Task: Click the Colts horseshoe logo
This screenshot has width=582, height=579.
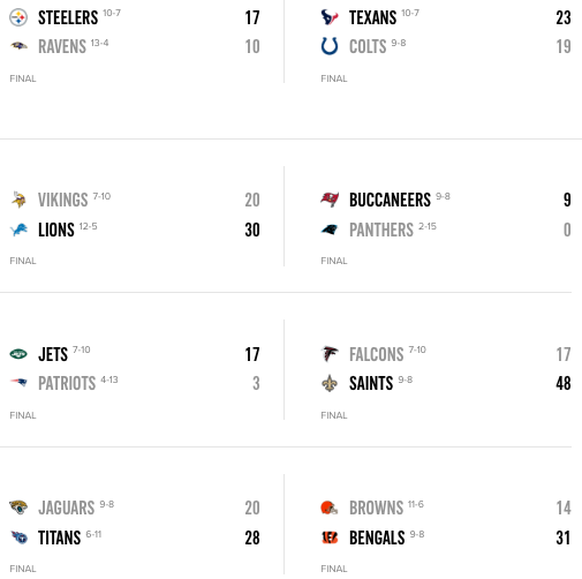Action: 330,46
